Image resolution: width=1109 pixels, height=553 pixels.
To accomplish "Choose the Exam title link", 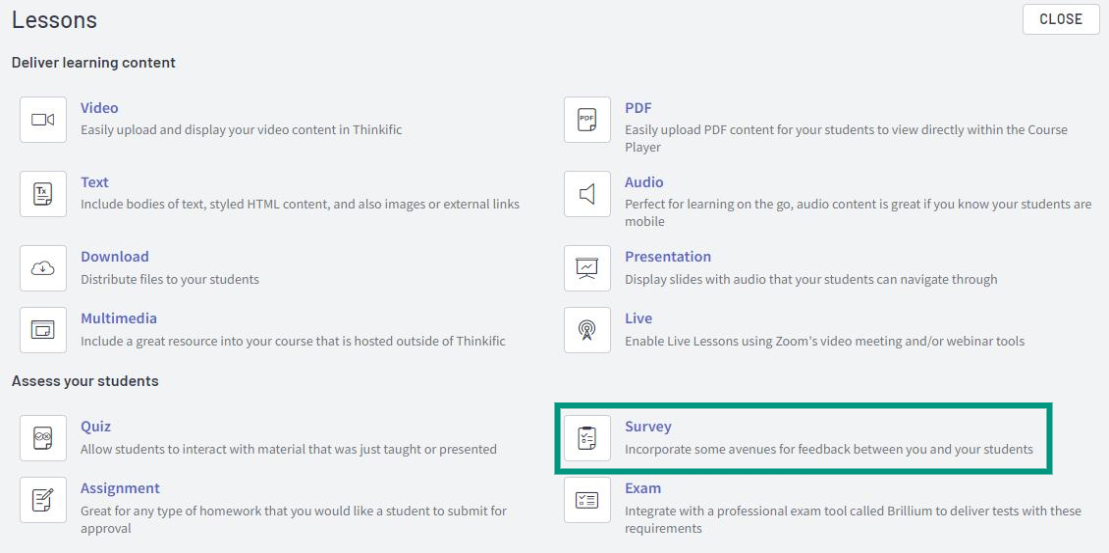I will click(x=643, y=488).
